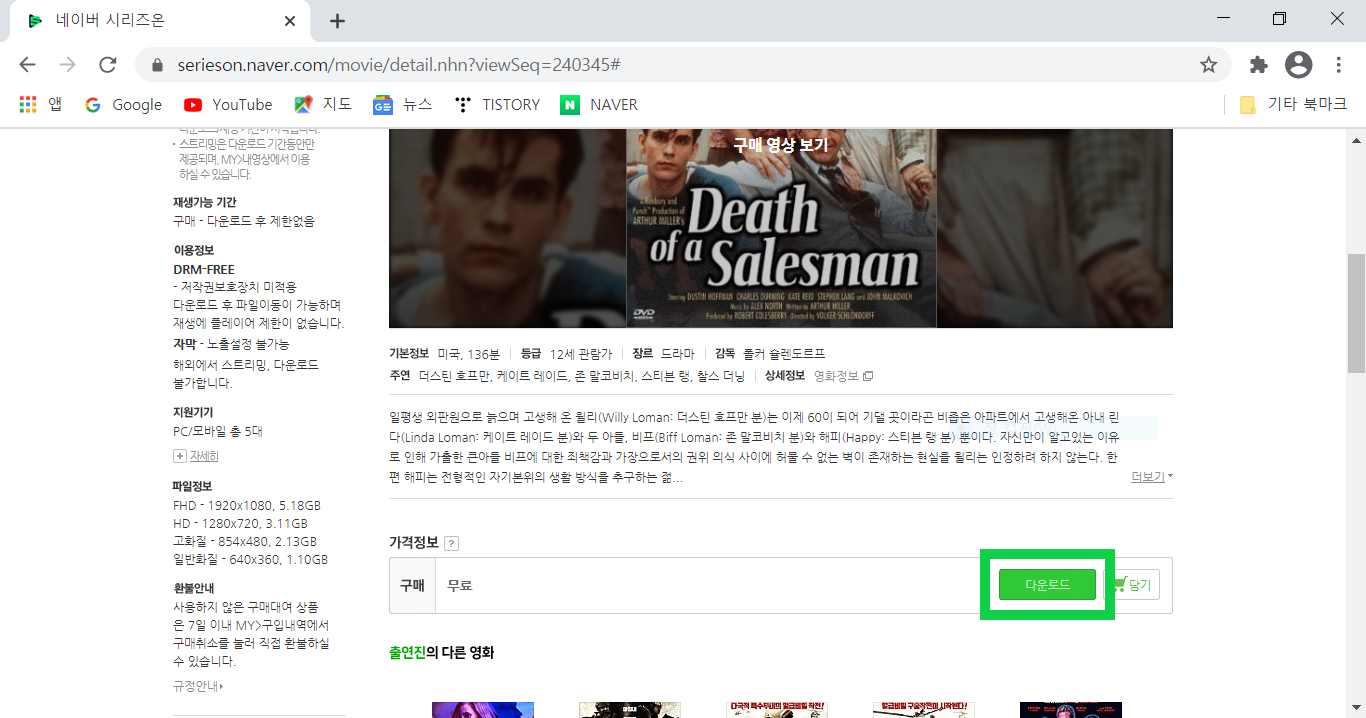Open 규정안내 regulations link
Screen dimensions: 1366x718
[198, 686]
